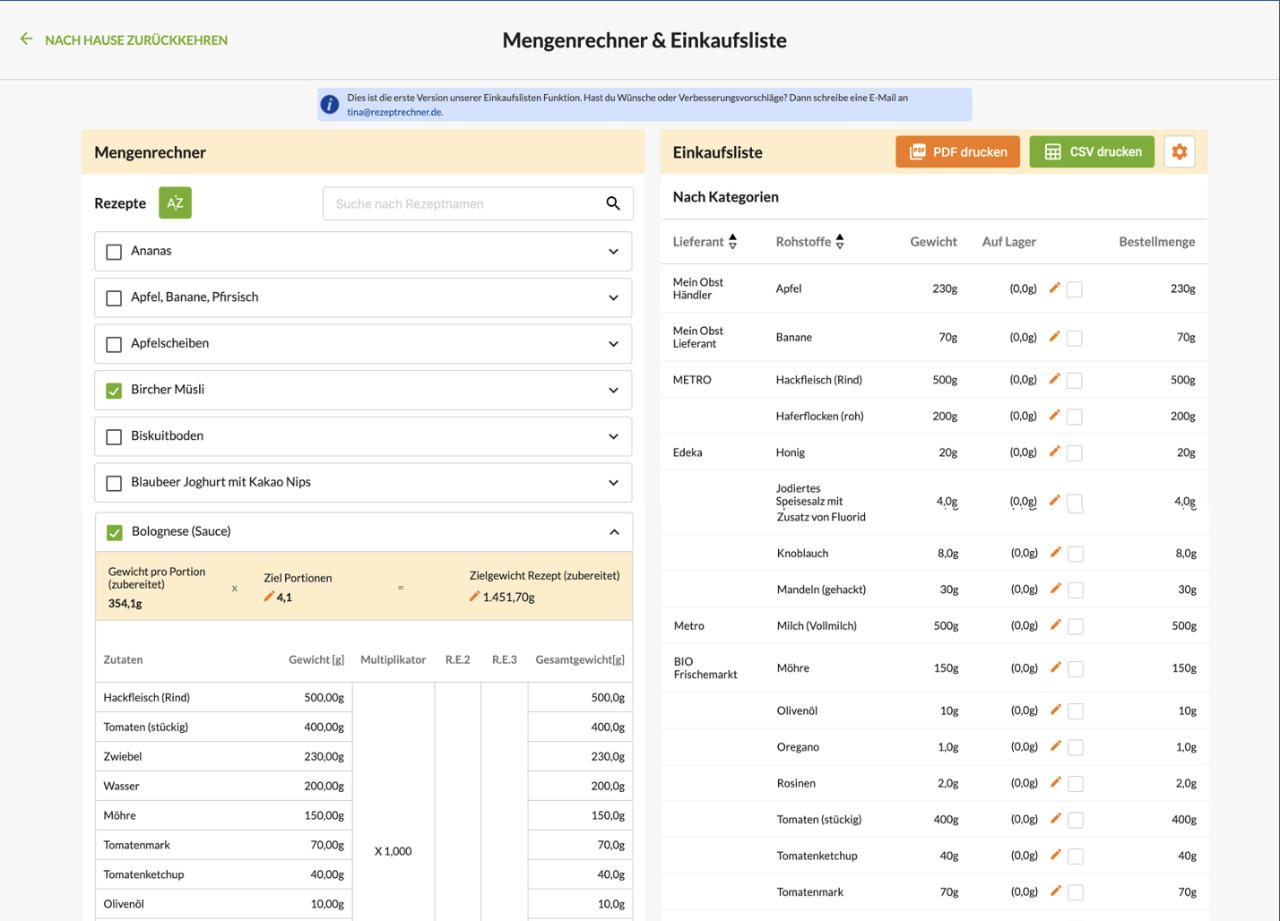Check the Bestellmenge box for Honig
1280x921 pixels.
click(1075, 452)
